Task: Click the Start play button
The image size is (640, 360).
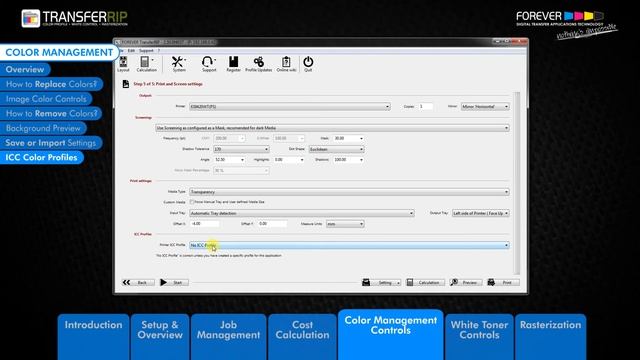Action: coord(173,282)
